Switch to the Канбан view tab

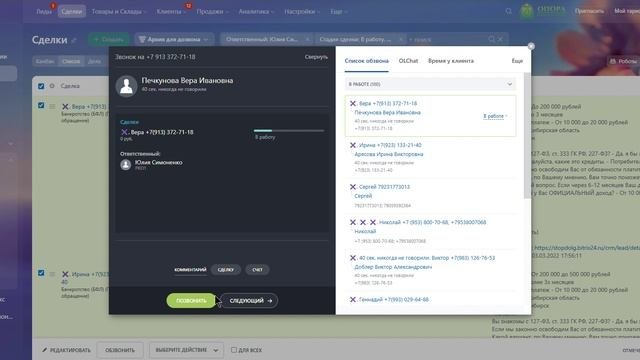coord(45,61)
